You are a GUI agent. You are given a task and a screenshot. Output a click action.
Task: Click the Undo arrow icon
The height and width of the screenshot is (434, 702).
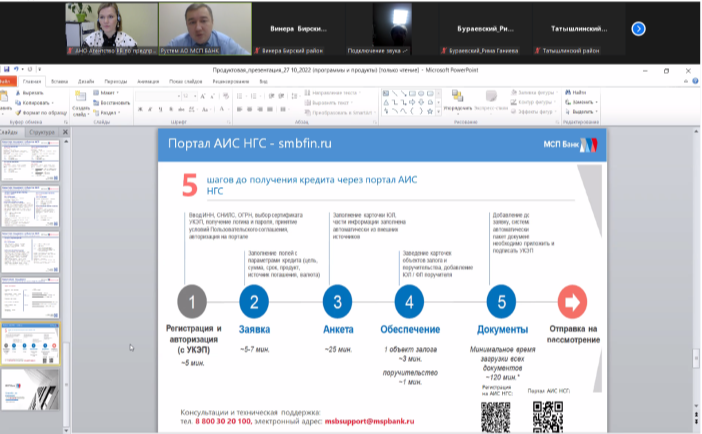tap(16, 69)
